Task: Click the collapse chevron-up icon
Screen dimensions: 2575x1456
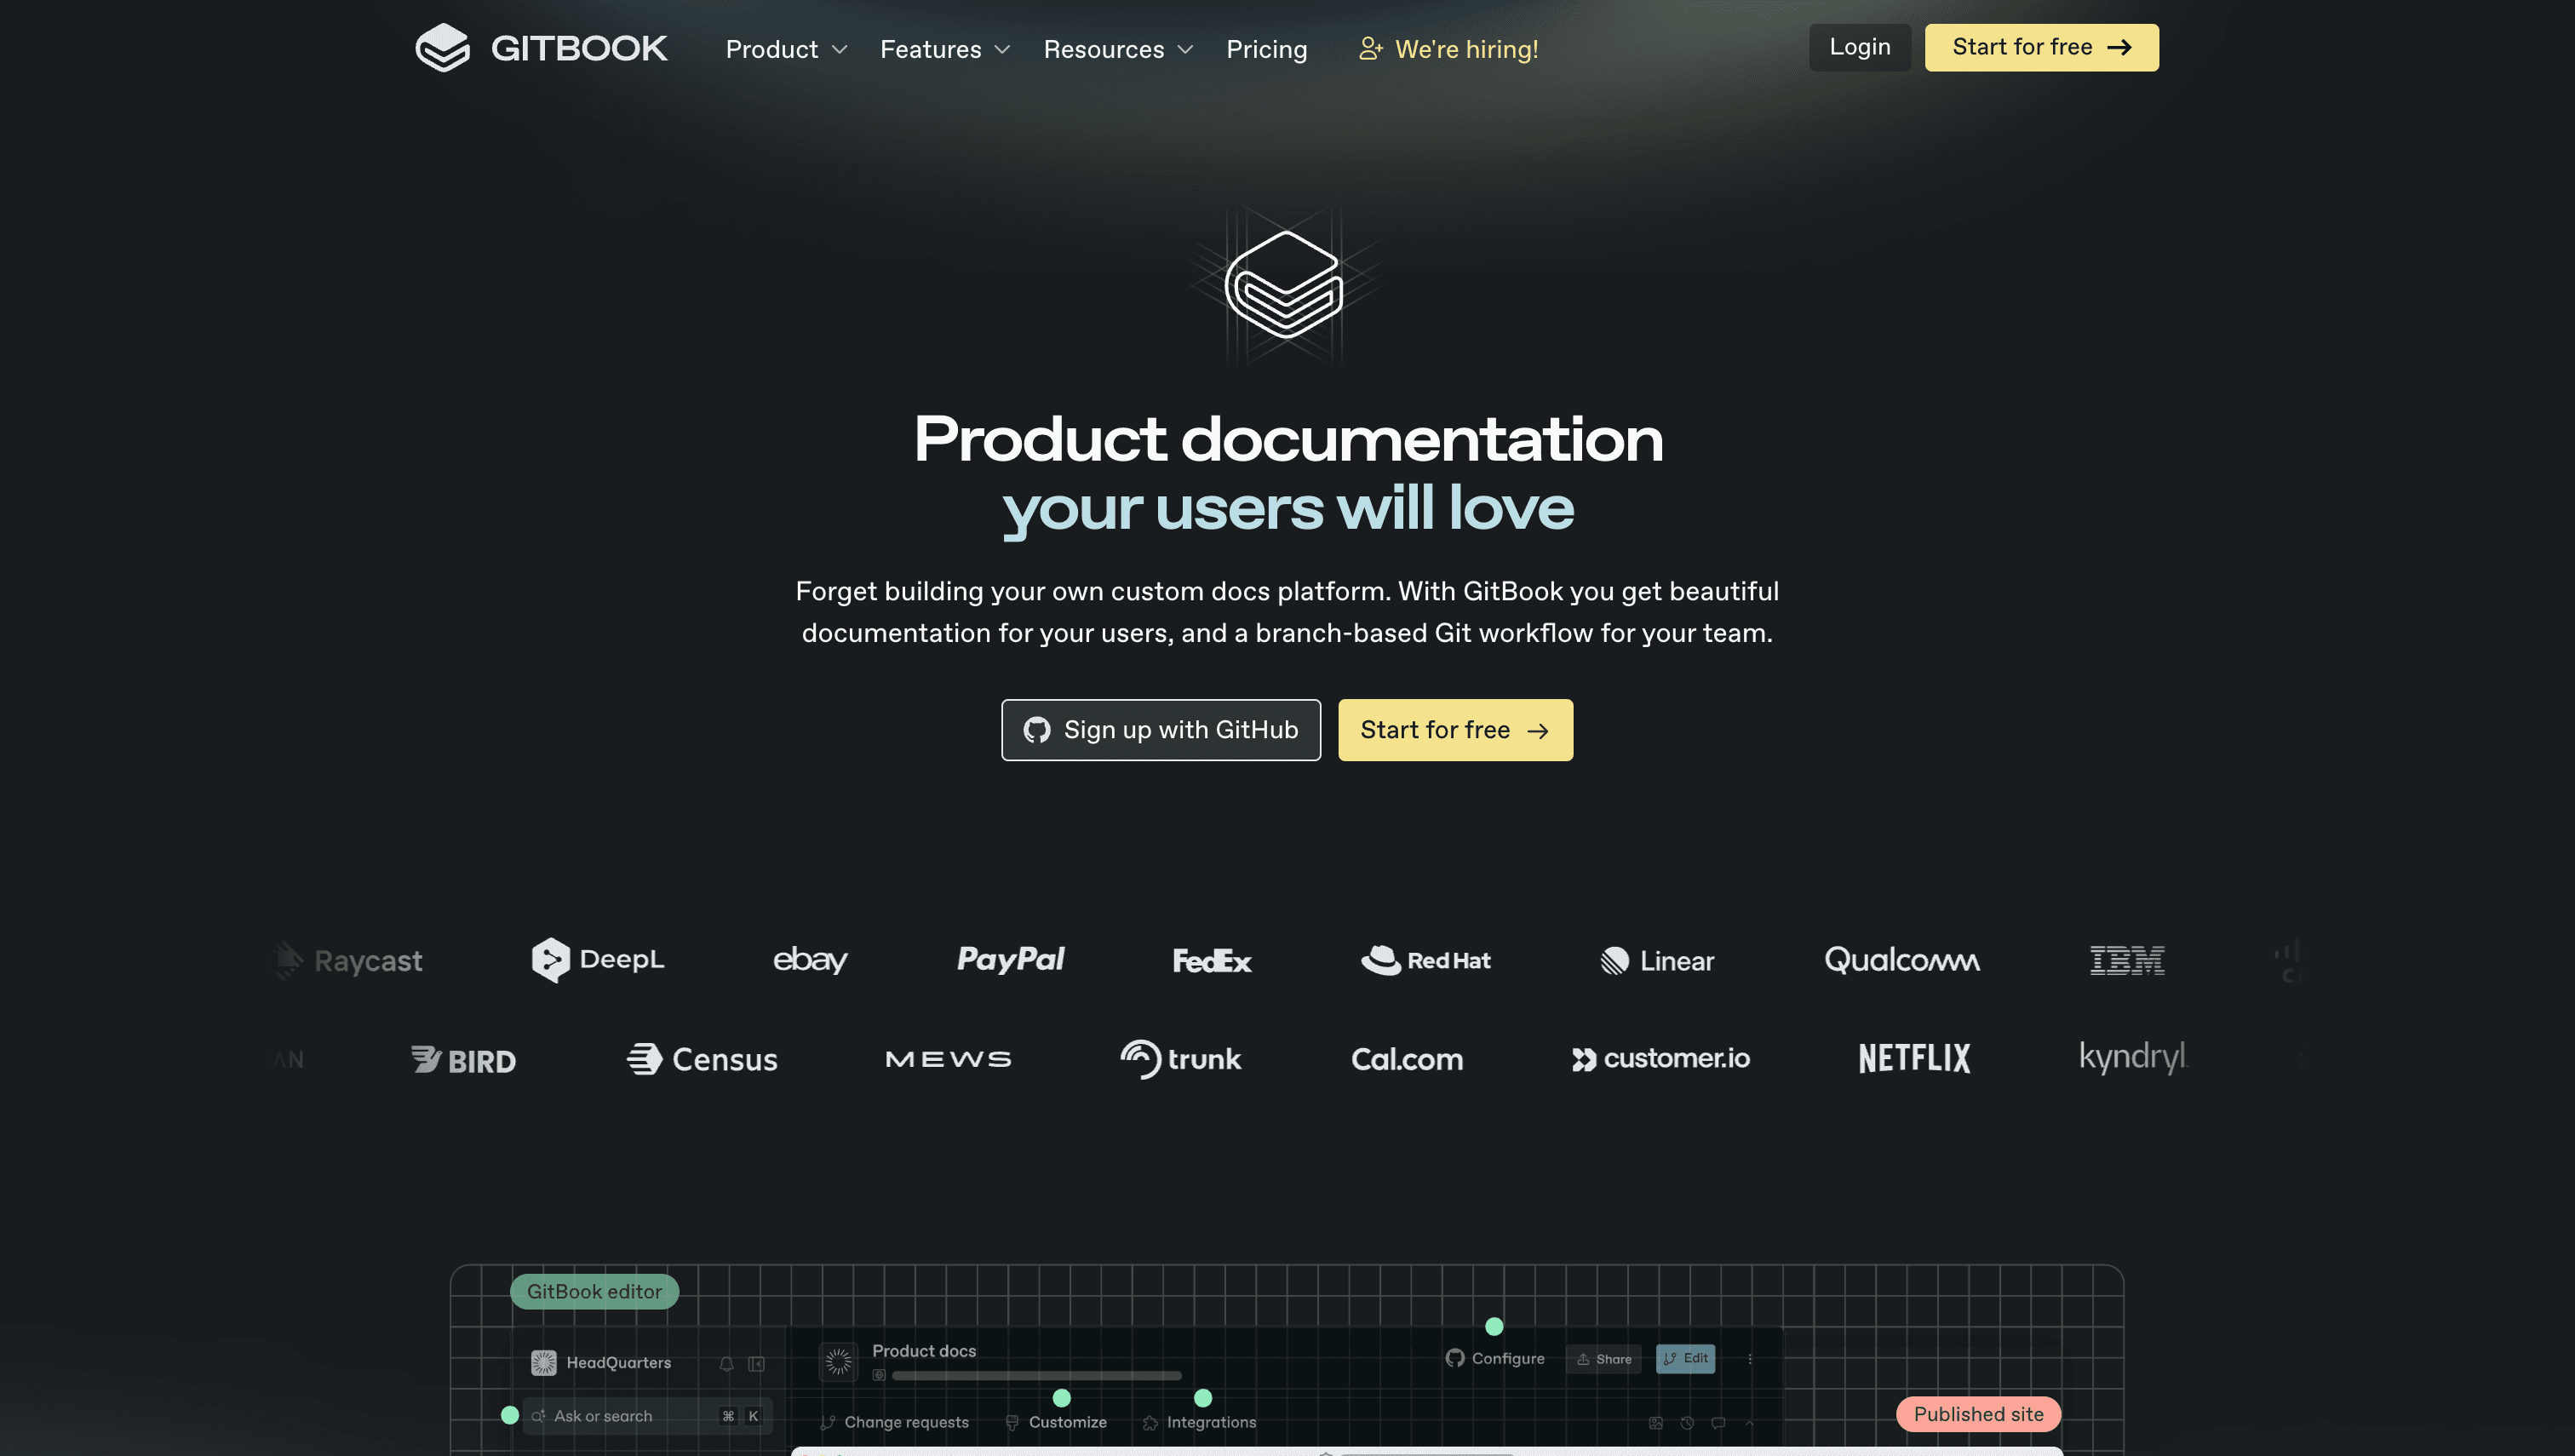Action: (1749, 1422)
